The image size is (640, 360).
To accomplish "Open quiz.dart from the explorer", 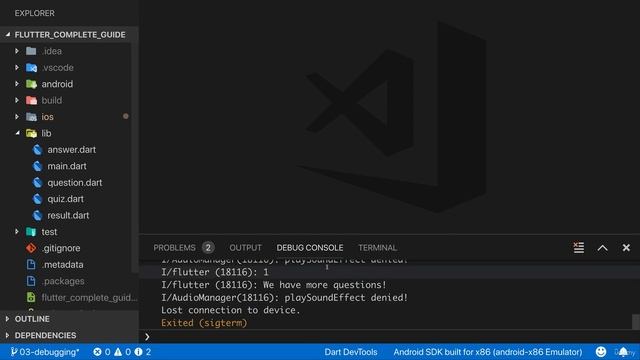I will 65,199.
